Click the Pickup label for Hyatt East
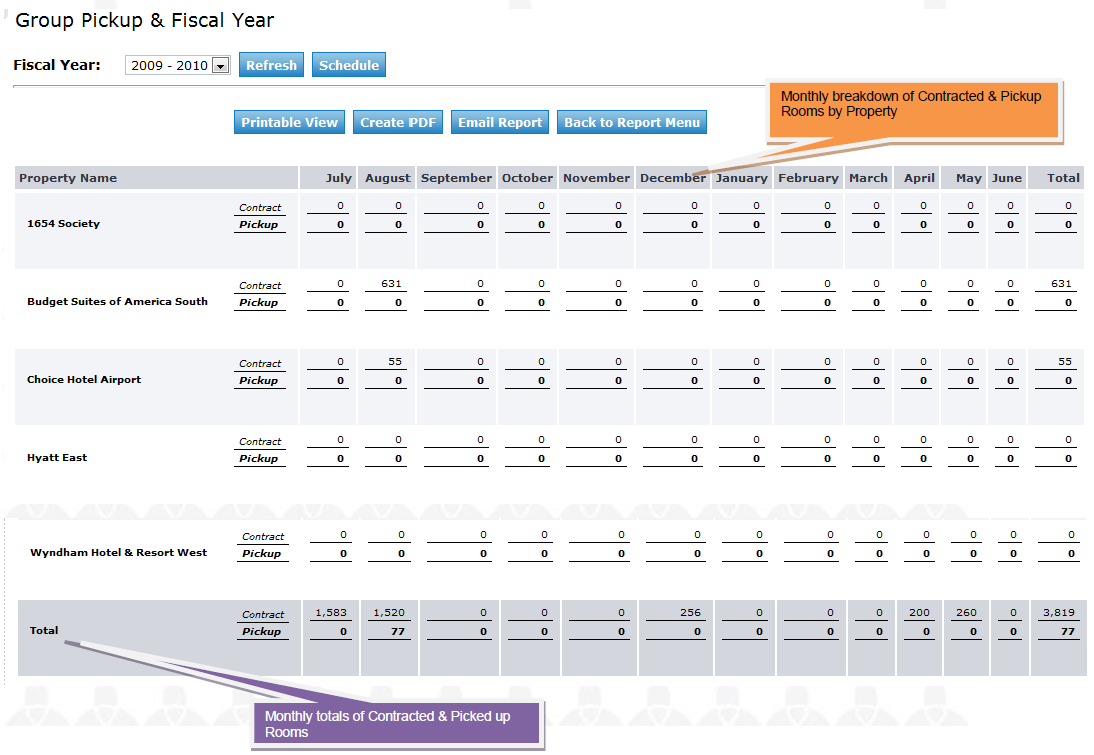Screen dimensions: 1094x755 [x=258, y=458]
